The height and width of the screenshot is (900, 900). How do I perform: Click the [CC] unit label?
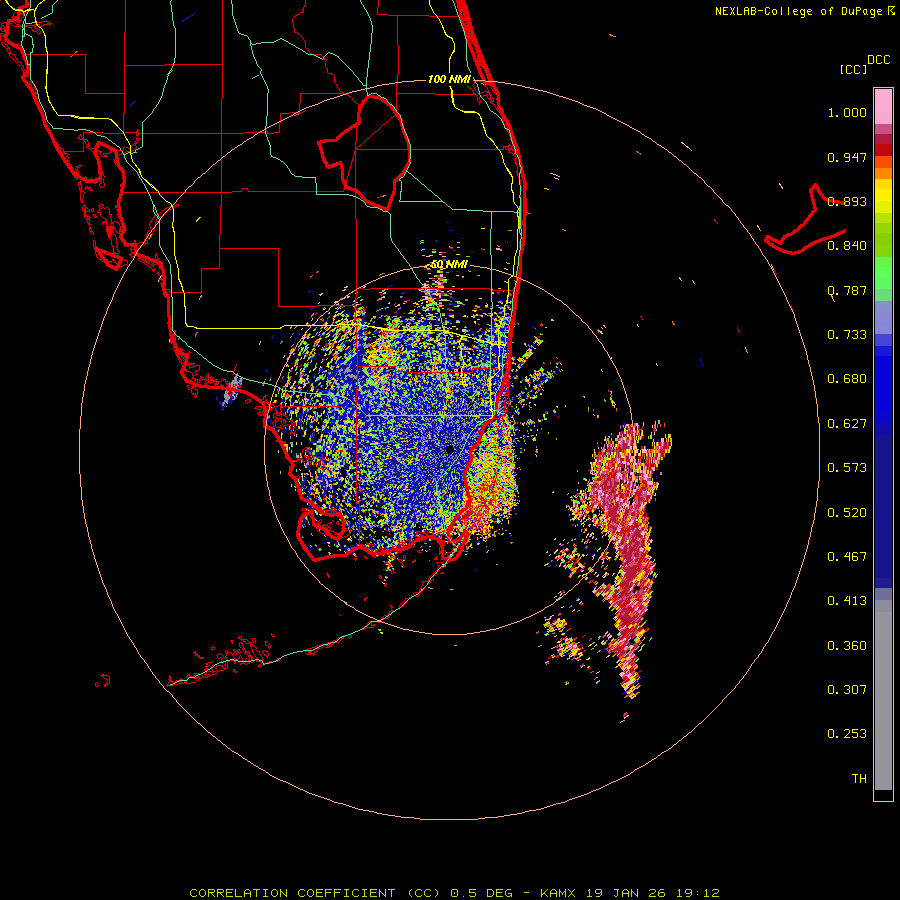click(x=853, y=69)
